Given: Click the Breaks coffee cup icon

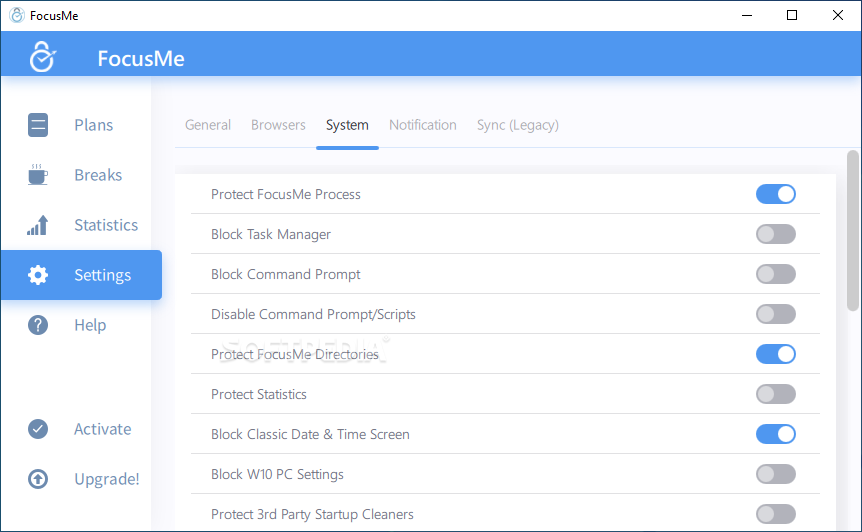Looking at the screenshot, I should click(x=38, y=175).
